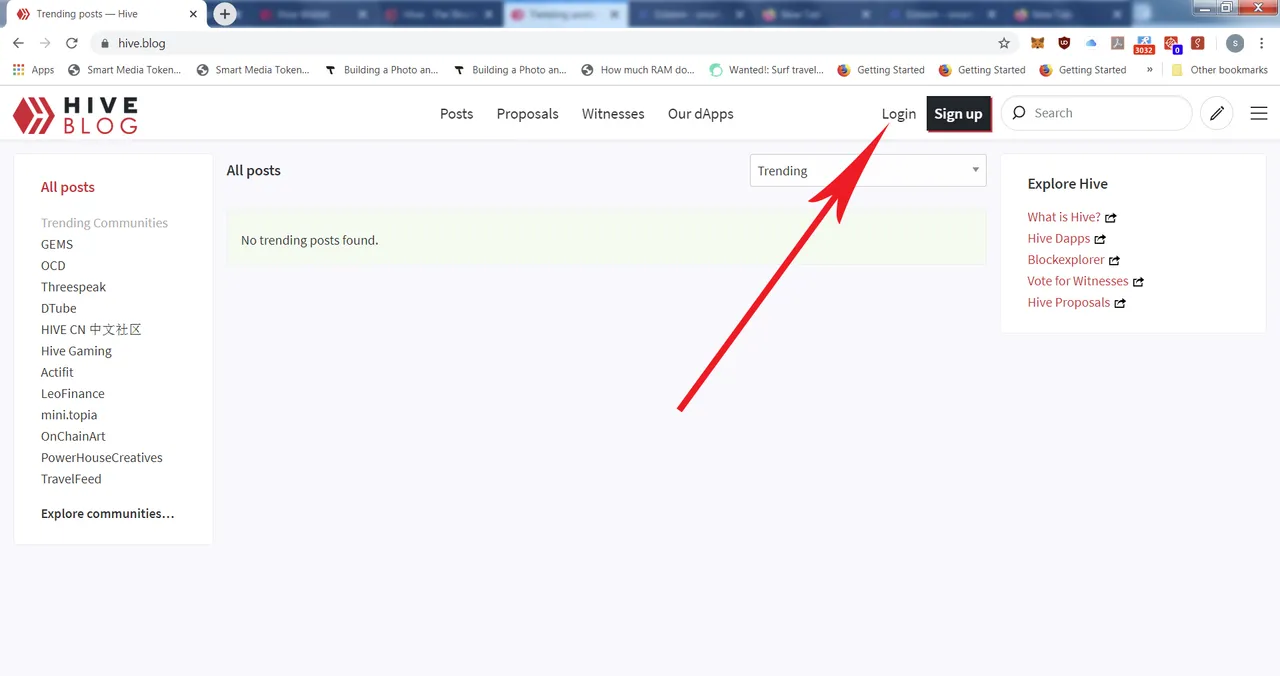Expand the Trending sort dropdown
This screenshot has width=1280, height=676.
(x=868, y=171)
